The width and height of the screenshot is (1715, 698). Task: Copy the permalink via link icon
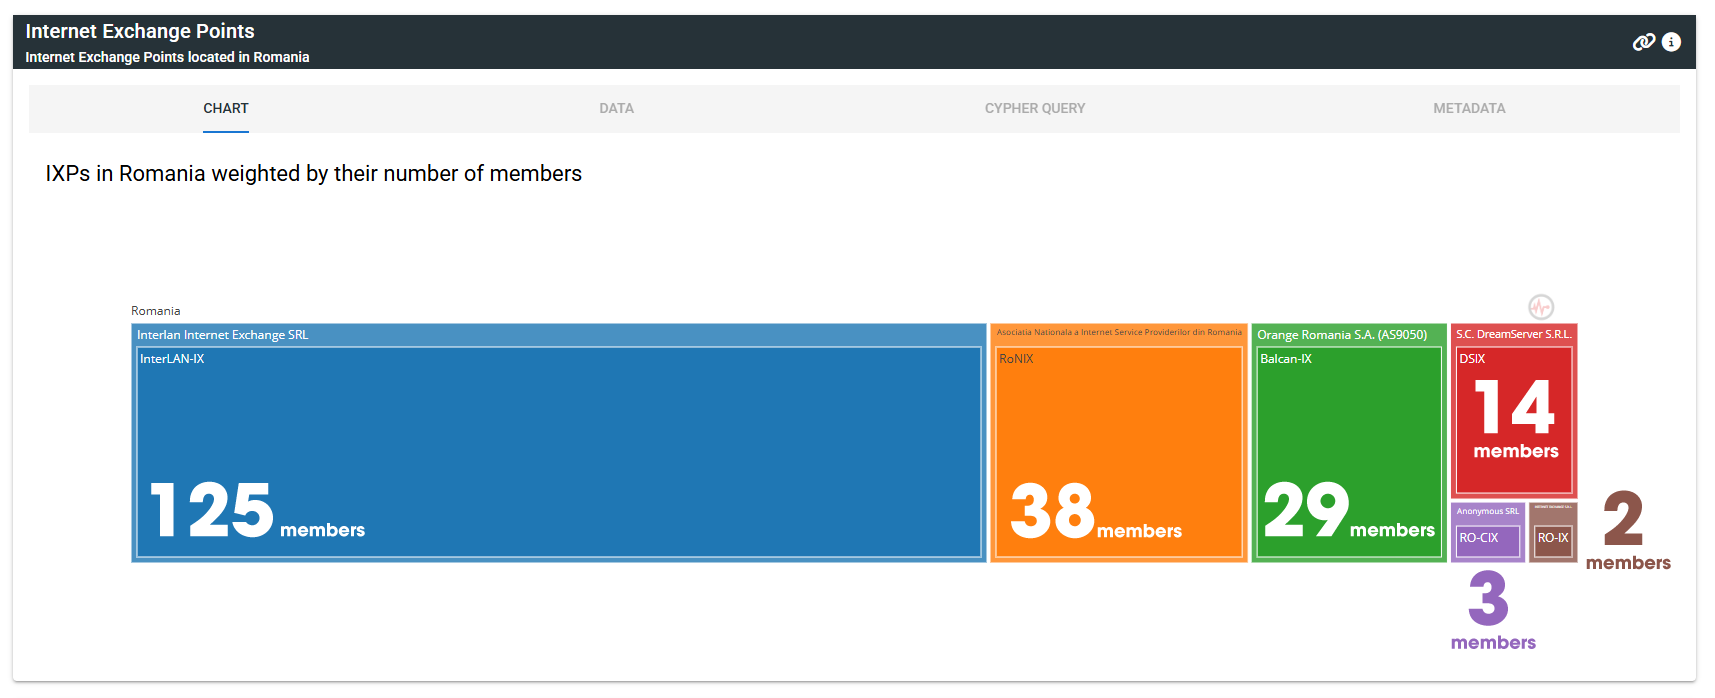[x=1644, y=42]
